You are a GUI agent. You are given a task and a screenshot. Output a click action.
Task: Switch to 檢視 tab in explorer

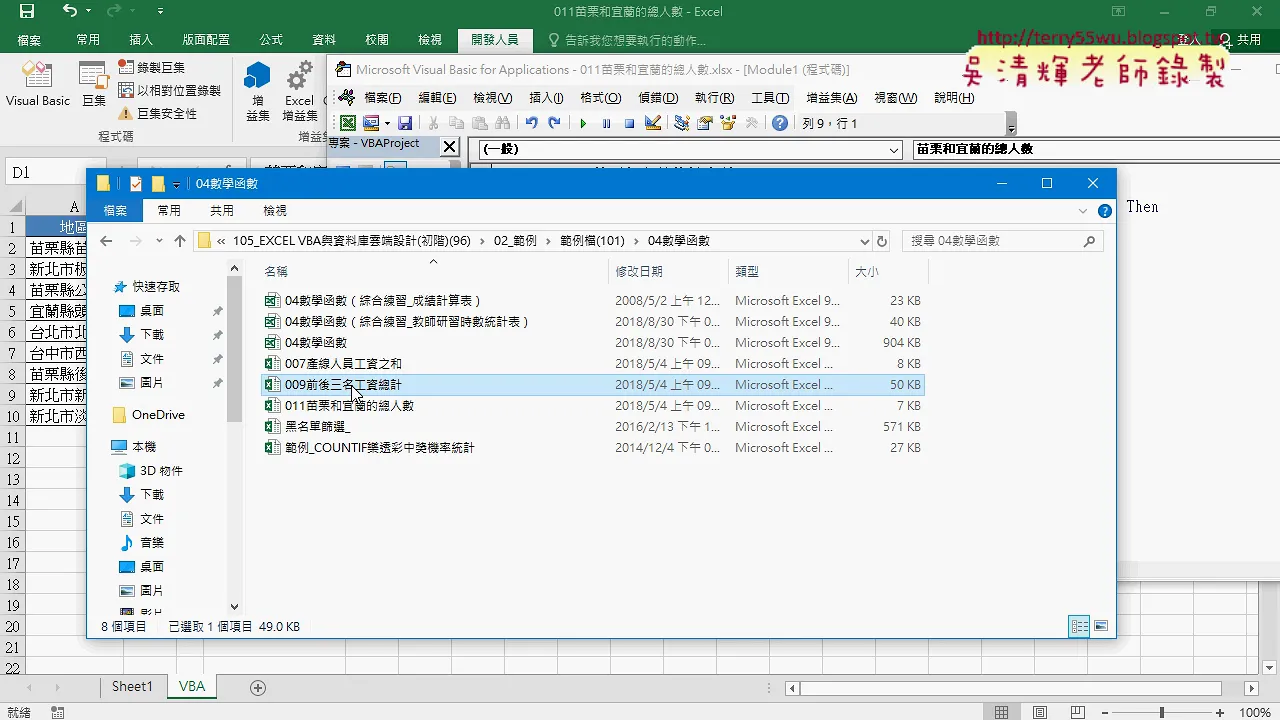click(275, 211)
